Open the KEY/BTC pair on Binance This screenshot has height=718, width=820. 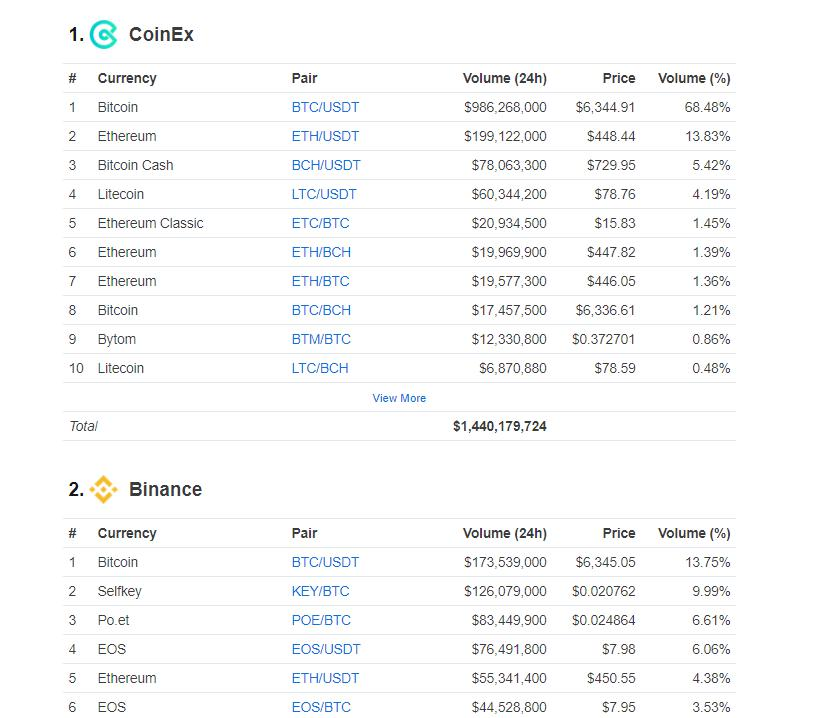(320, 591)
